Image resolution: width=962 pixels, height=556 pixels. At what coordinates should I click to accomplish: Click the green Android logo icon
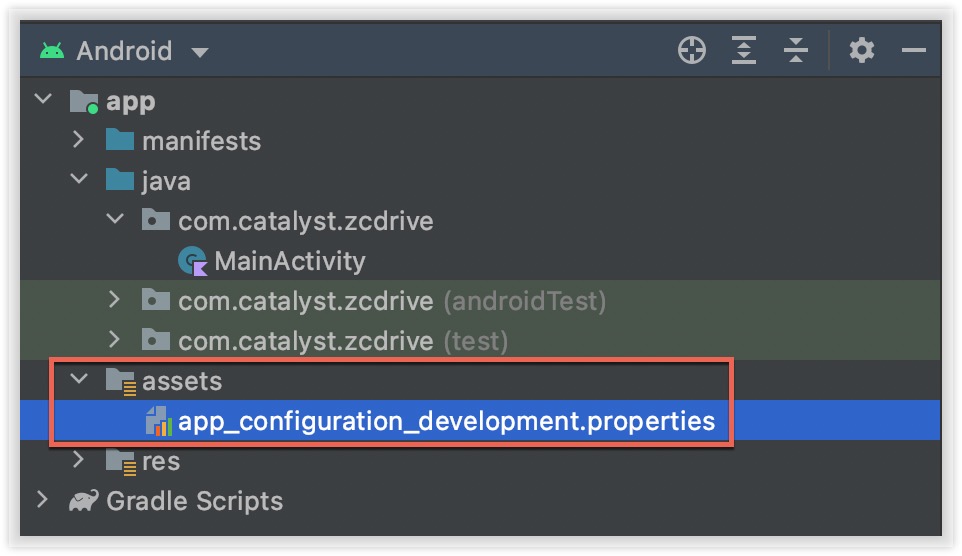(52, 51)
